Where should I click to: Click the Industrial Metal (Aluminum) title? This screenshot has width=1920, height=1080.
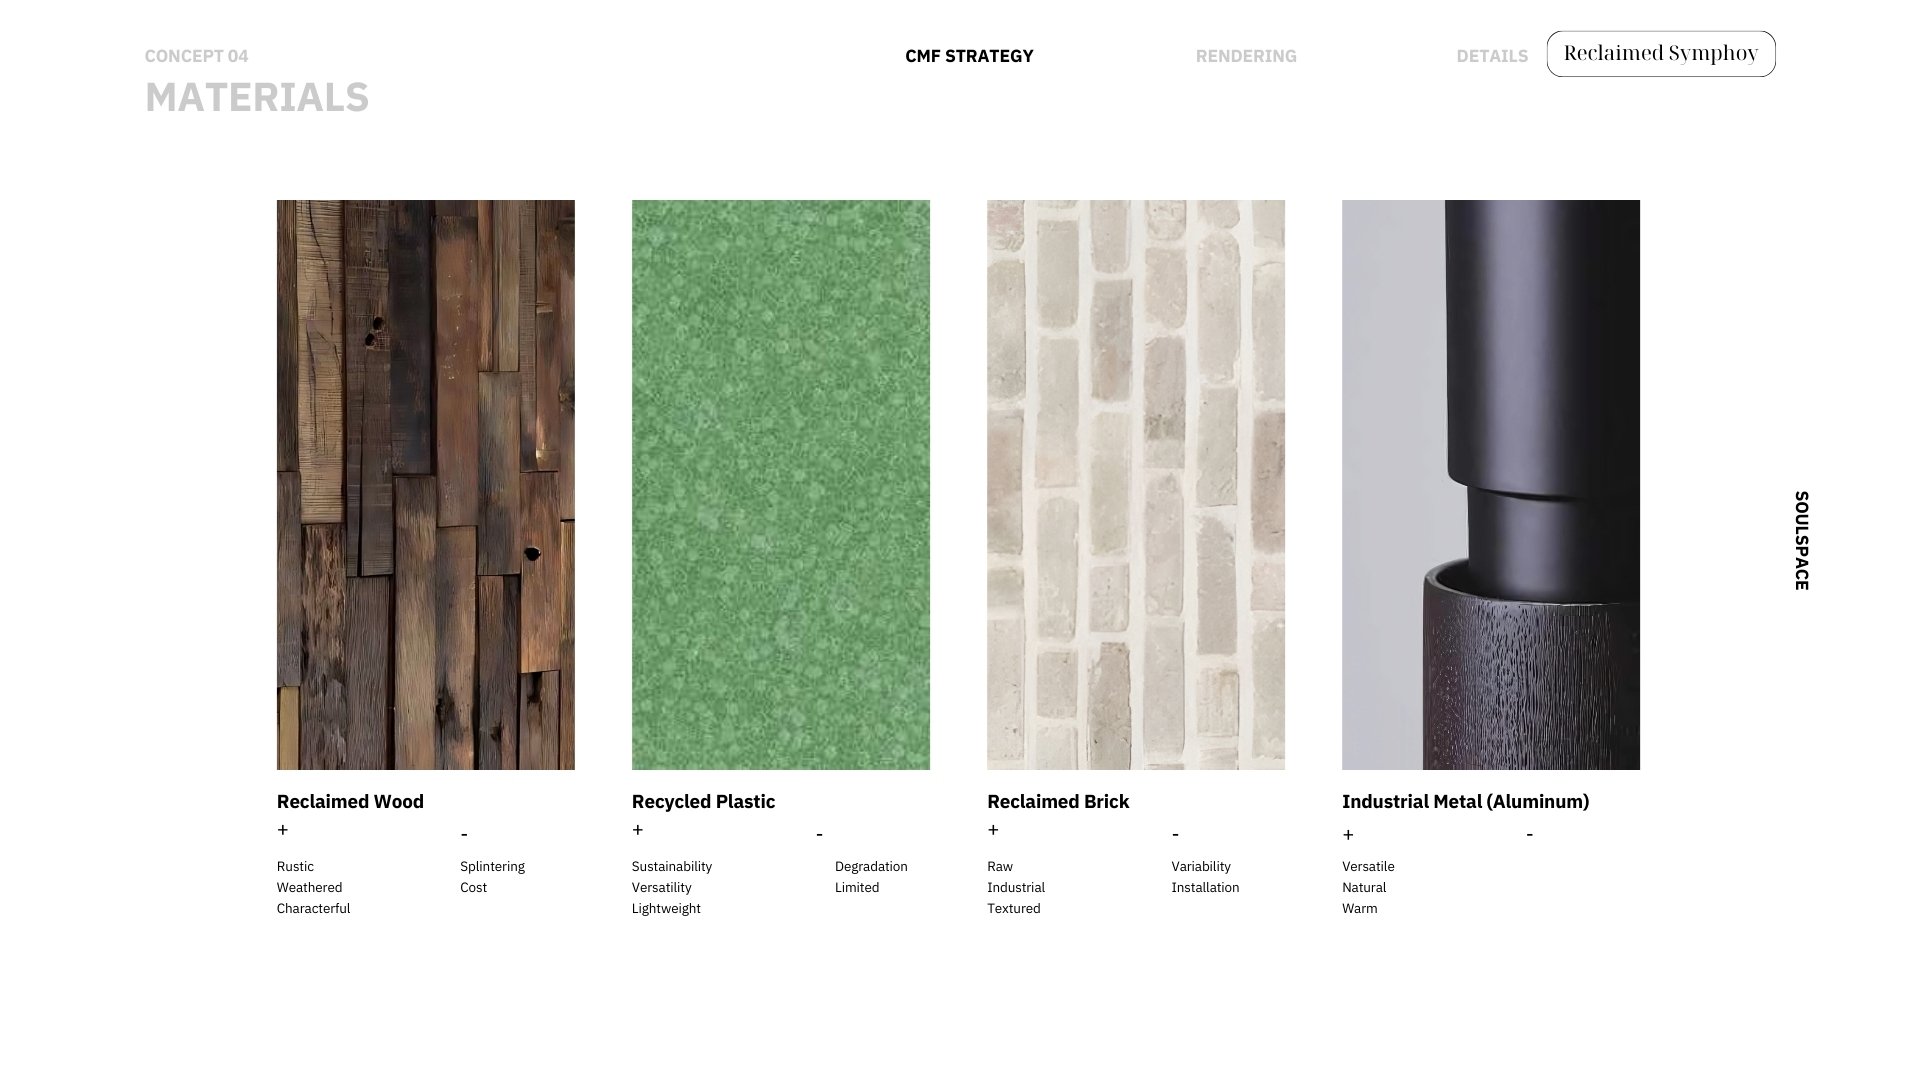pos(1465,802)
